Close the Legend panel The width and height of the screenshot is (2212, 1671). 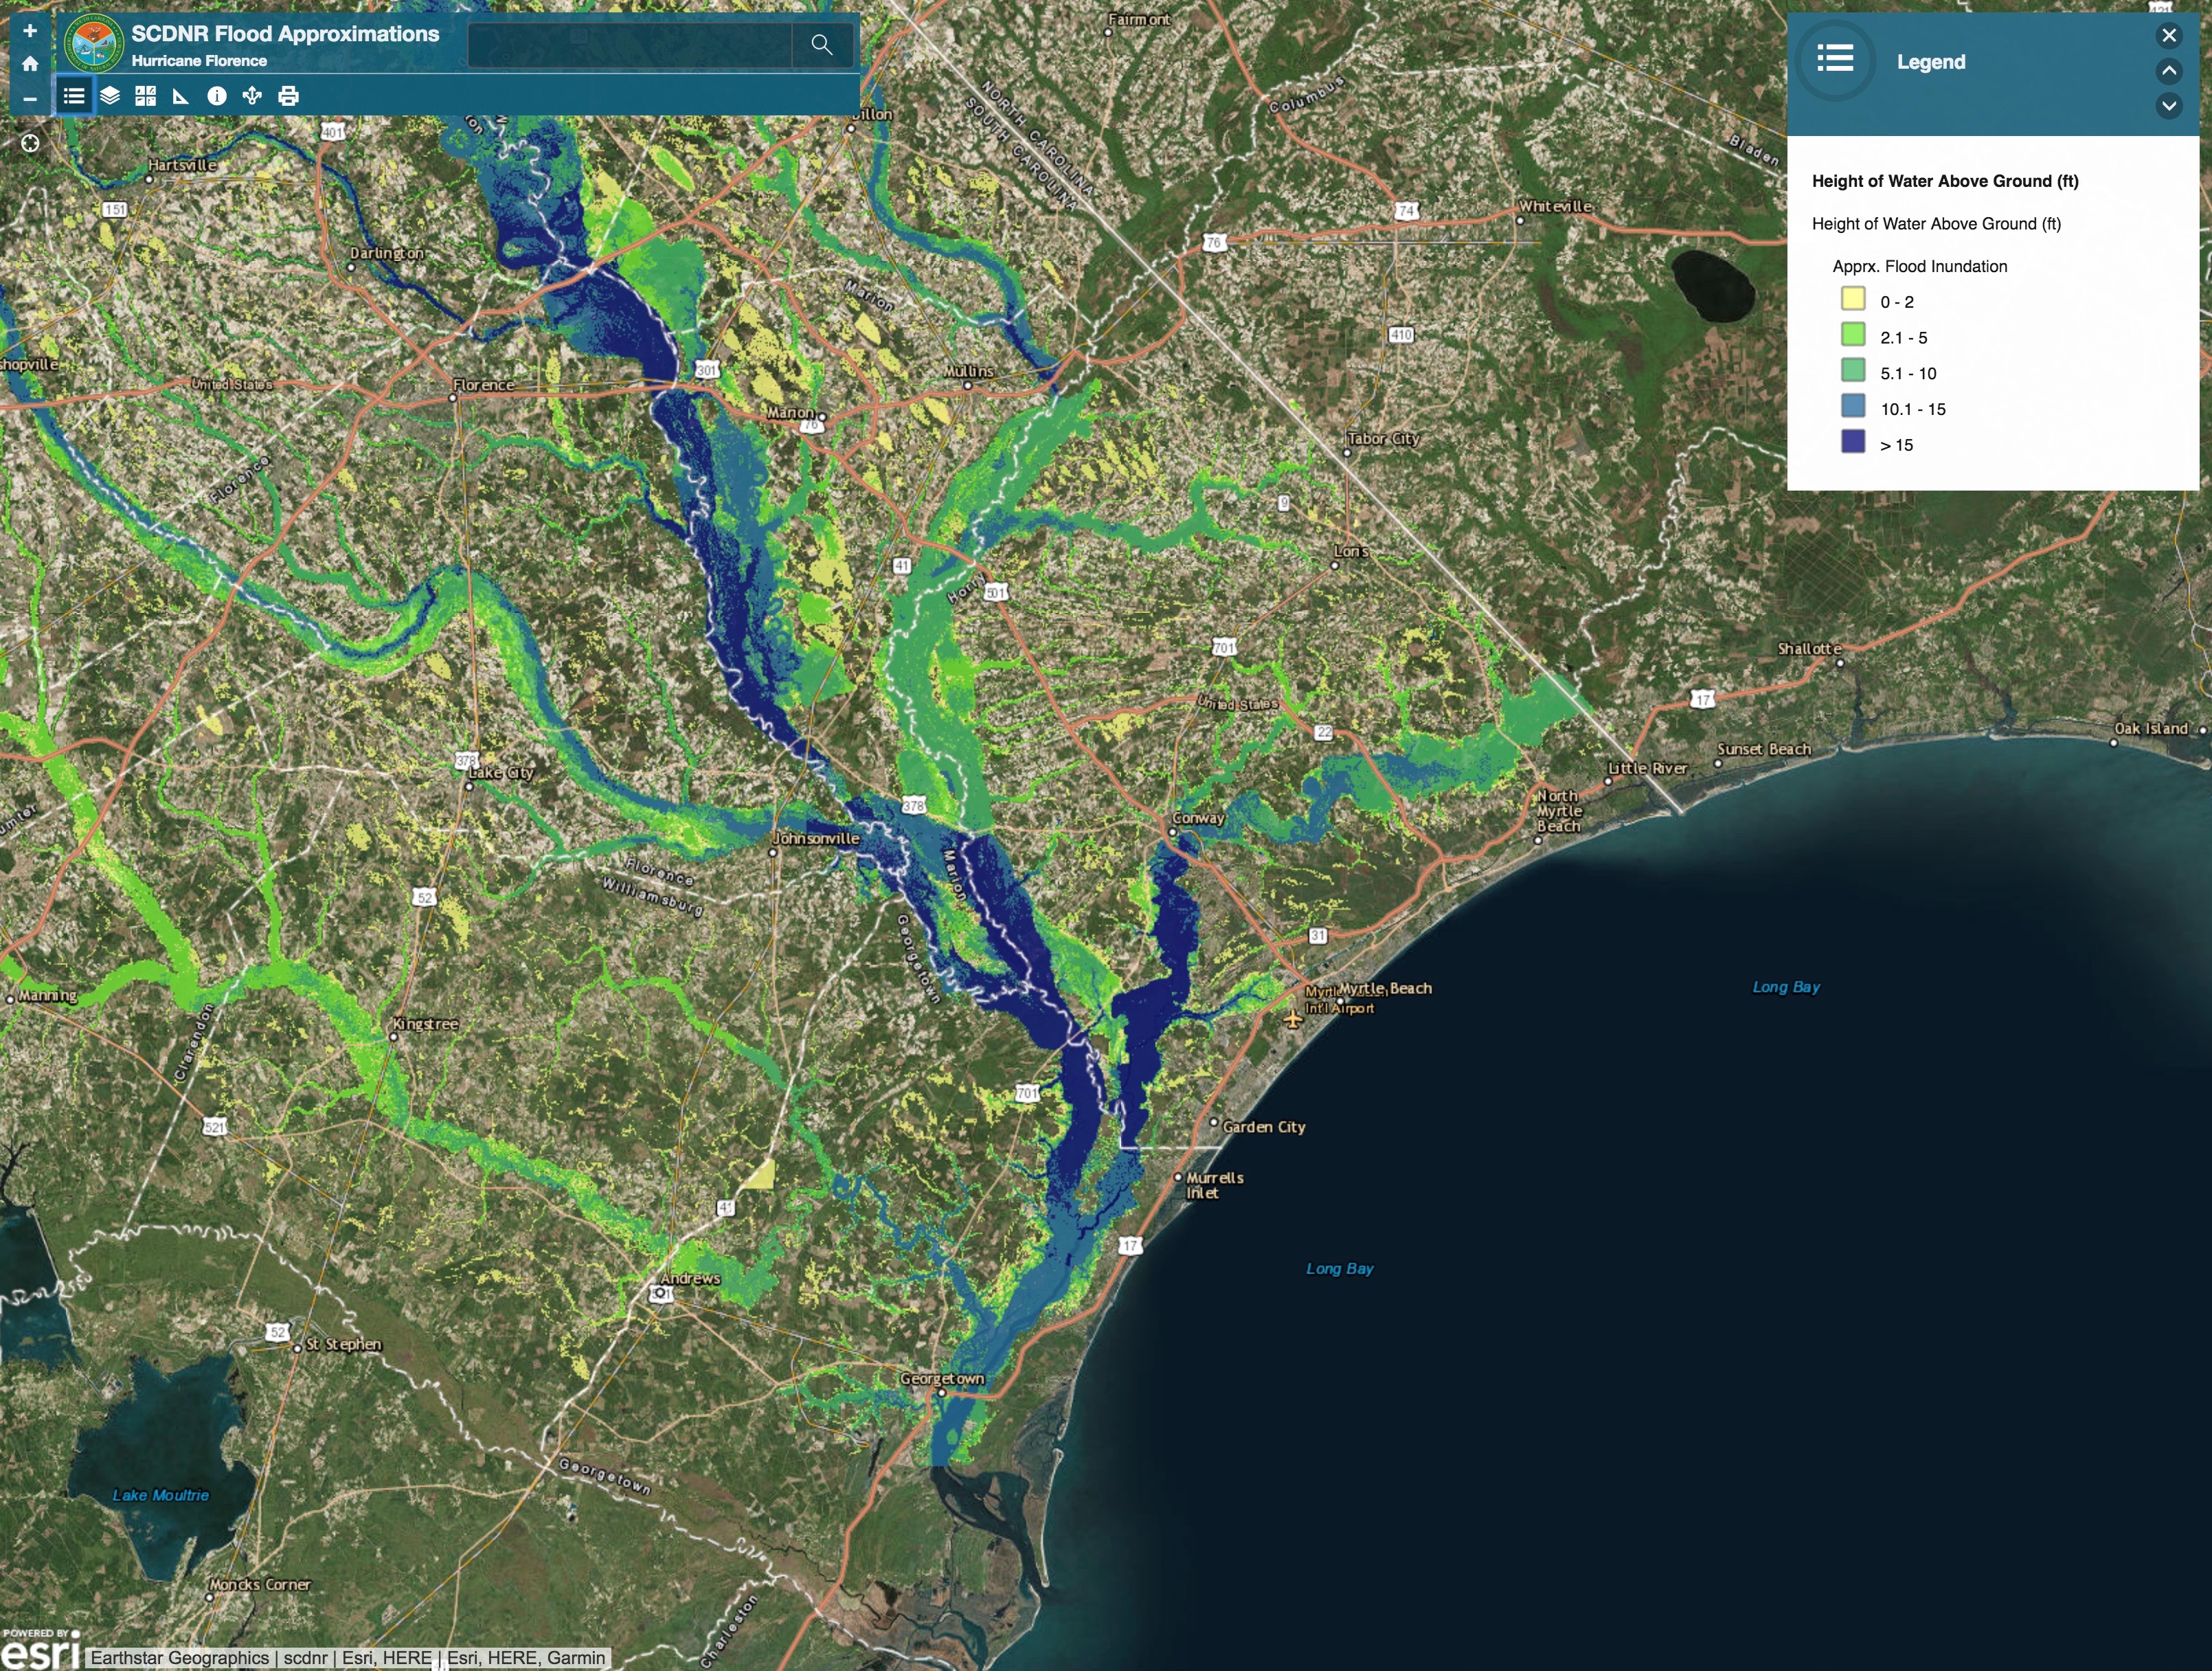(2168, 36)
